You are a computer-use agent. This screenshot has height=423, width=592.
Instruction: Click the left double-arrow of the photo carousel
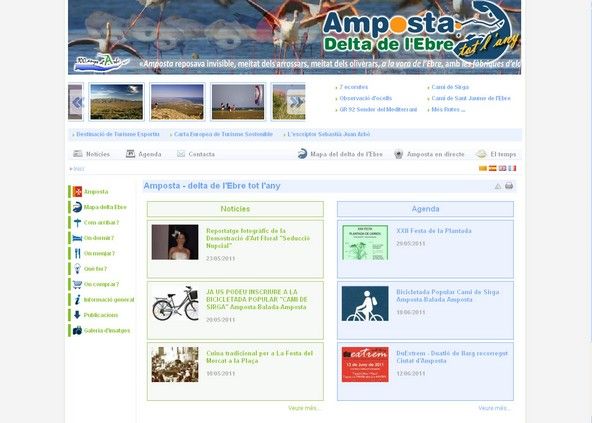click(x=77, y=102)
